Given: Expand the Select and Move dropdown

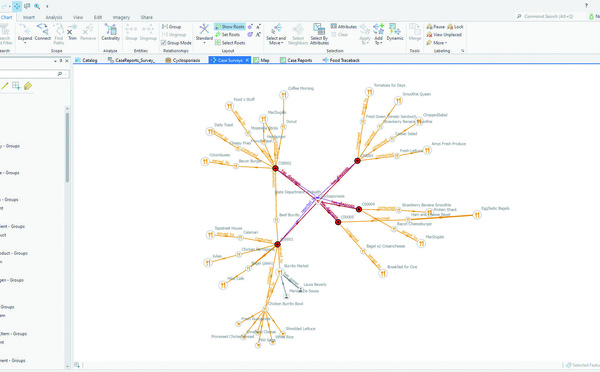Looking at the screenshot, I should [276, 41].
